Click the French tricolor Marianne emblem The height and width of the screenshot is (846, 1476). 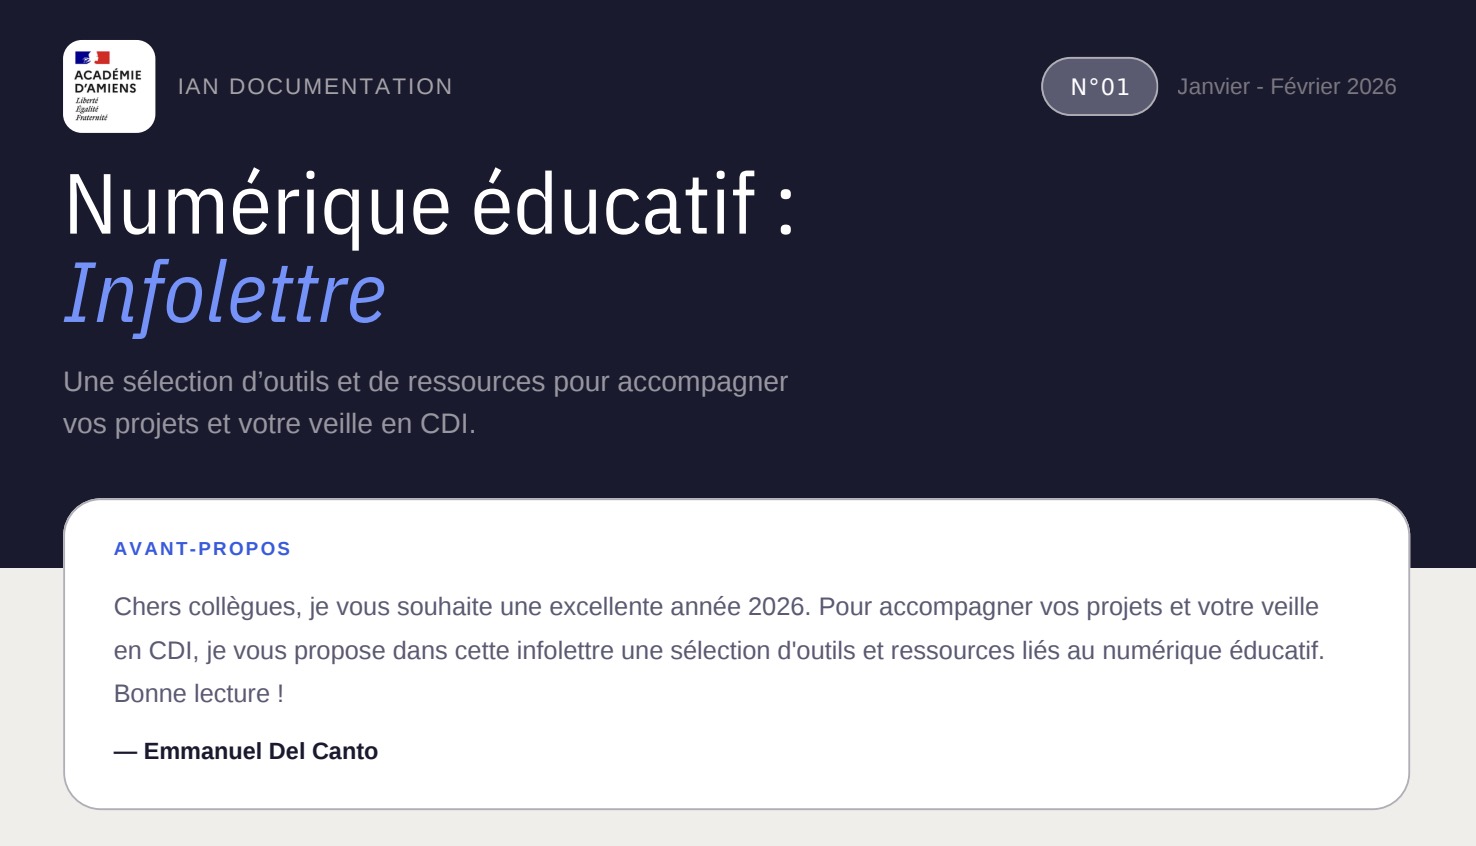click(x=92, y=58)
